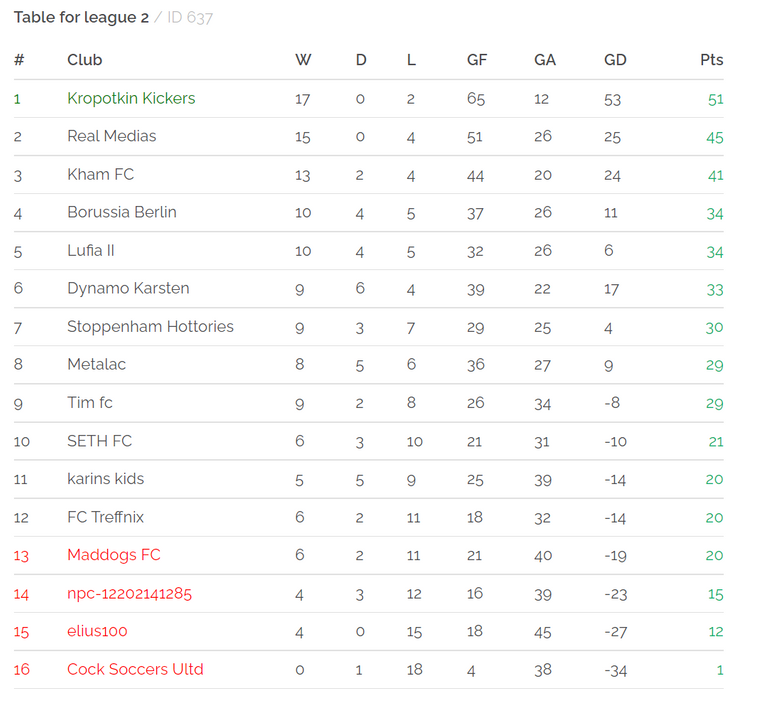The height and width of the screenshot is (704, 768).
Task: Click the Pts column header
Action: (x=711, y=60)
